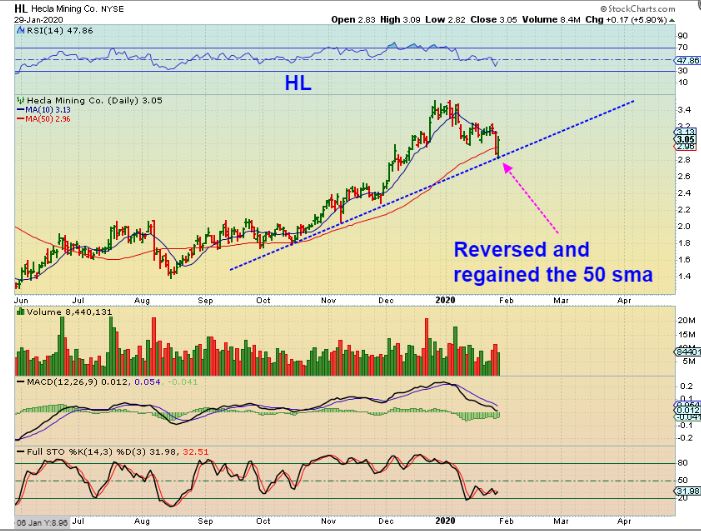Click the 2.0 price axis label
The height and width of the screenshot is (531, 701).
pyautogui.click(x=684, y=226)
